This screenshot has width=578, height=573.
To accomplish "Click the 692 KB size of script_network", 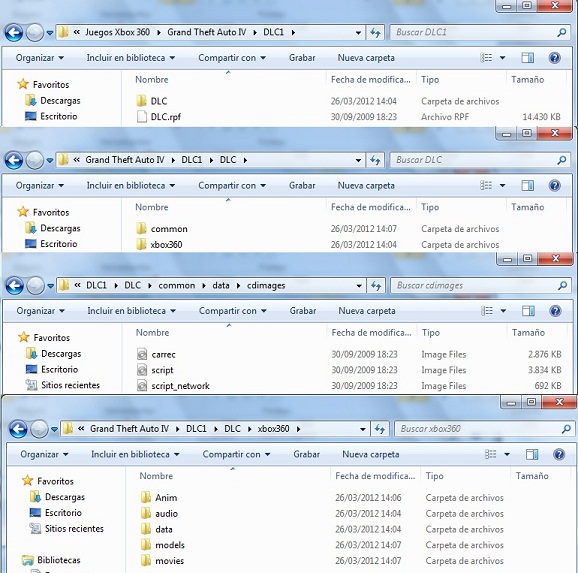I will point(548,386).
